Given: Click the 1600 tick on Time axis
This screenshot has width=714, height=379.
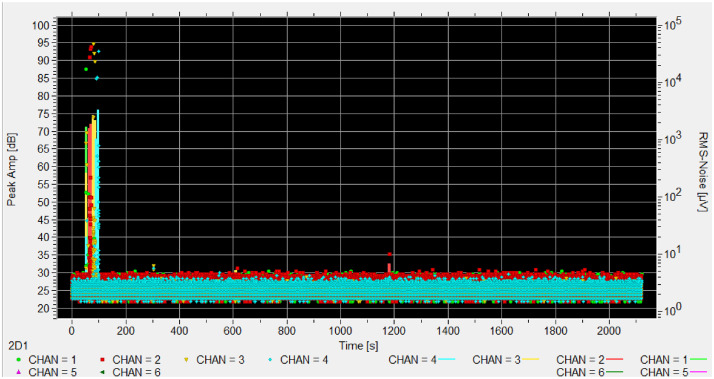Looking at the screenshot, I should pos(501,331).
